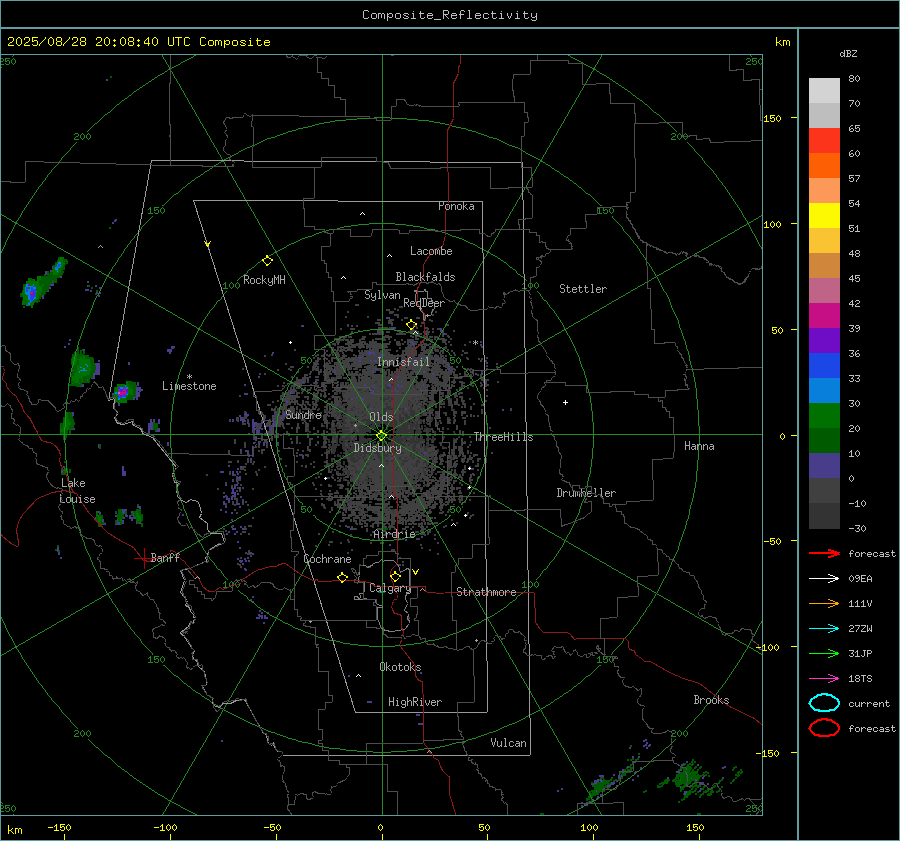
Task: Click the Calgary city label
Action: (390, 588)
